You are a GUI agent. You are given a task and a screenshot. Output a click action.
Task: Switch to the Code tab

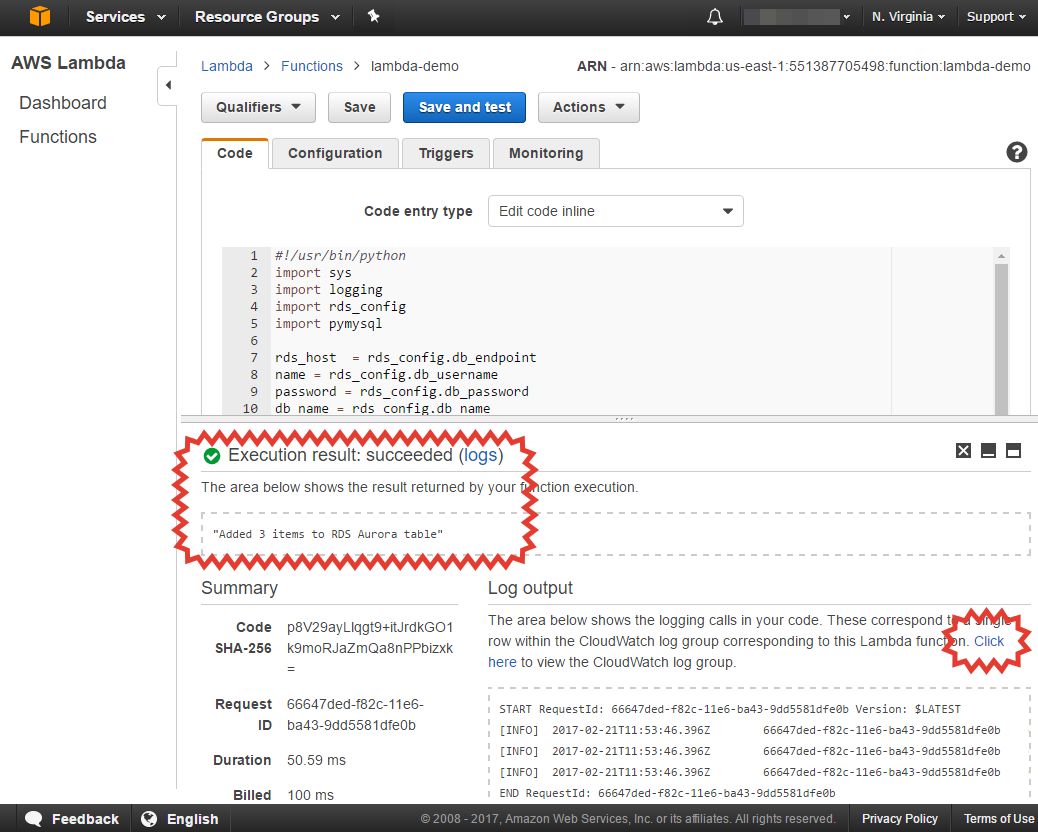[235, 153]
